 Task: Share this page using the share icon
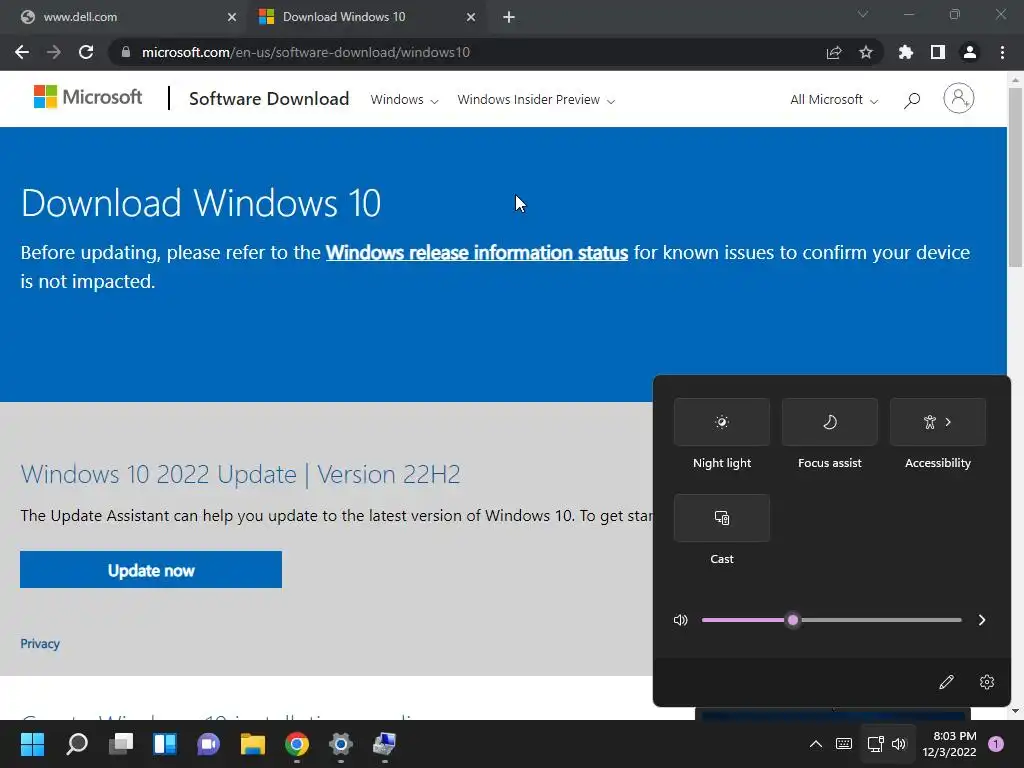click(833, 52)
